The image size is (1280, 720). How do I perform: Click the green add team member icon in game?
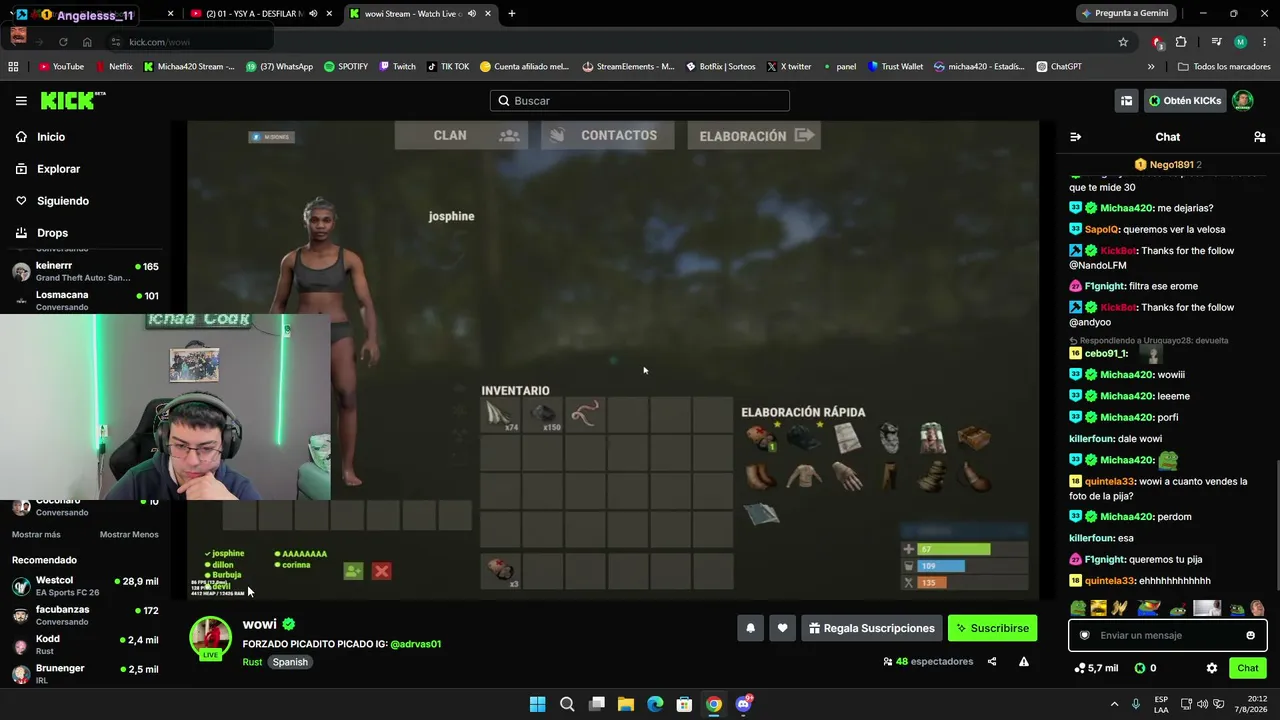point(353,571)
